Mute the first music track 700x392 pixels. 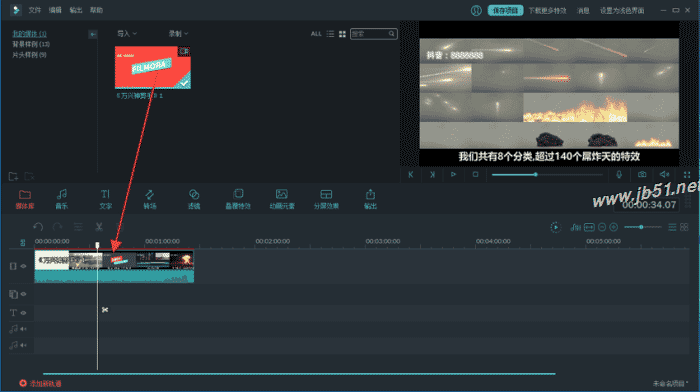(23, 329)
